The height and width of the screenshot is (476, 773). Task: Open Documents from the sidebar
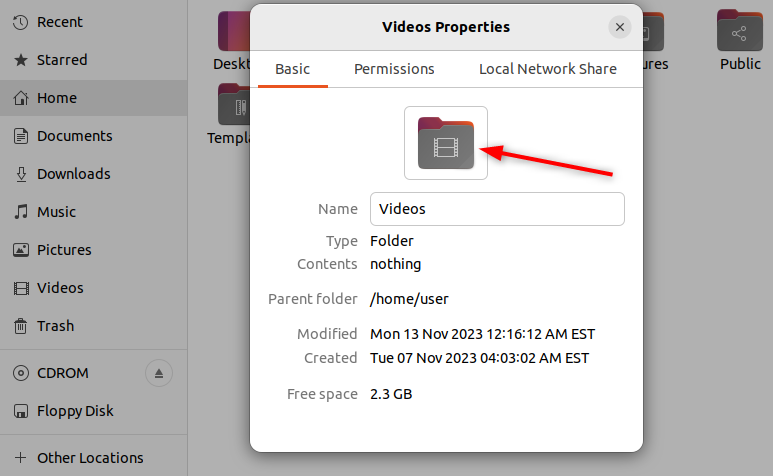74,136
